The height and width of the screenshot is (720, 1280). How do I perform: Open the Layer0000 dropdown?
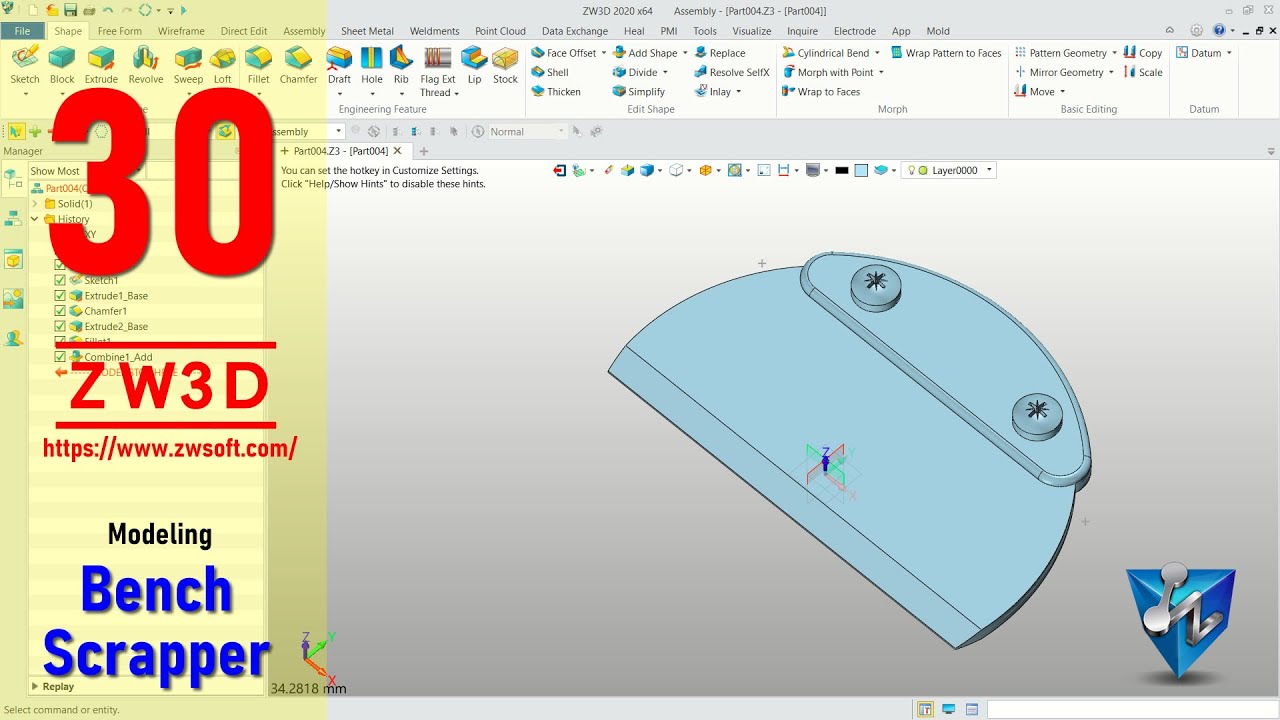pos(990,170)
